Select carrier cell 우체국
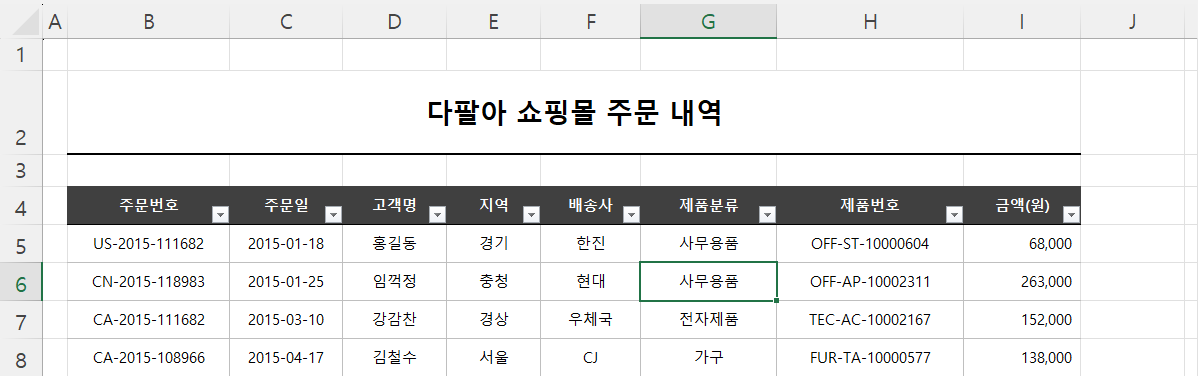This screenshot has height=376, width=1198. click(591, 319)
